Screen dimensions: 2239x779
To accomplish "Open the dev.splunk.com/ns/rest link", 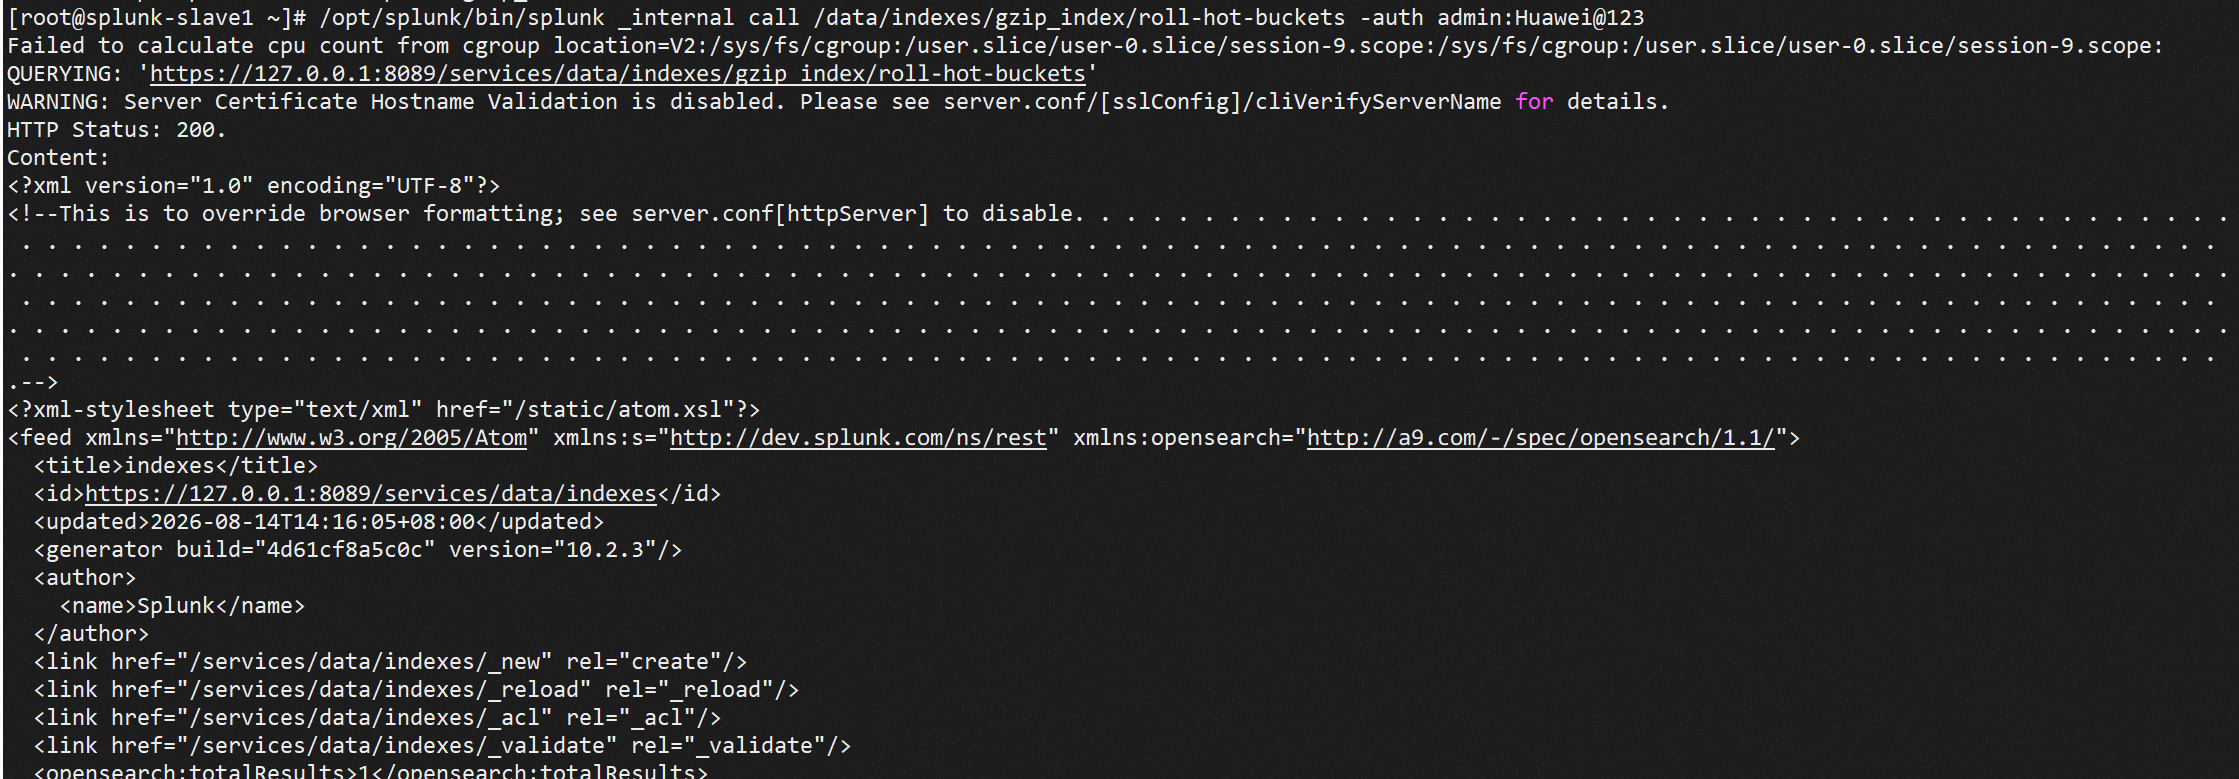I will [x=858, y=438].
